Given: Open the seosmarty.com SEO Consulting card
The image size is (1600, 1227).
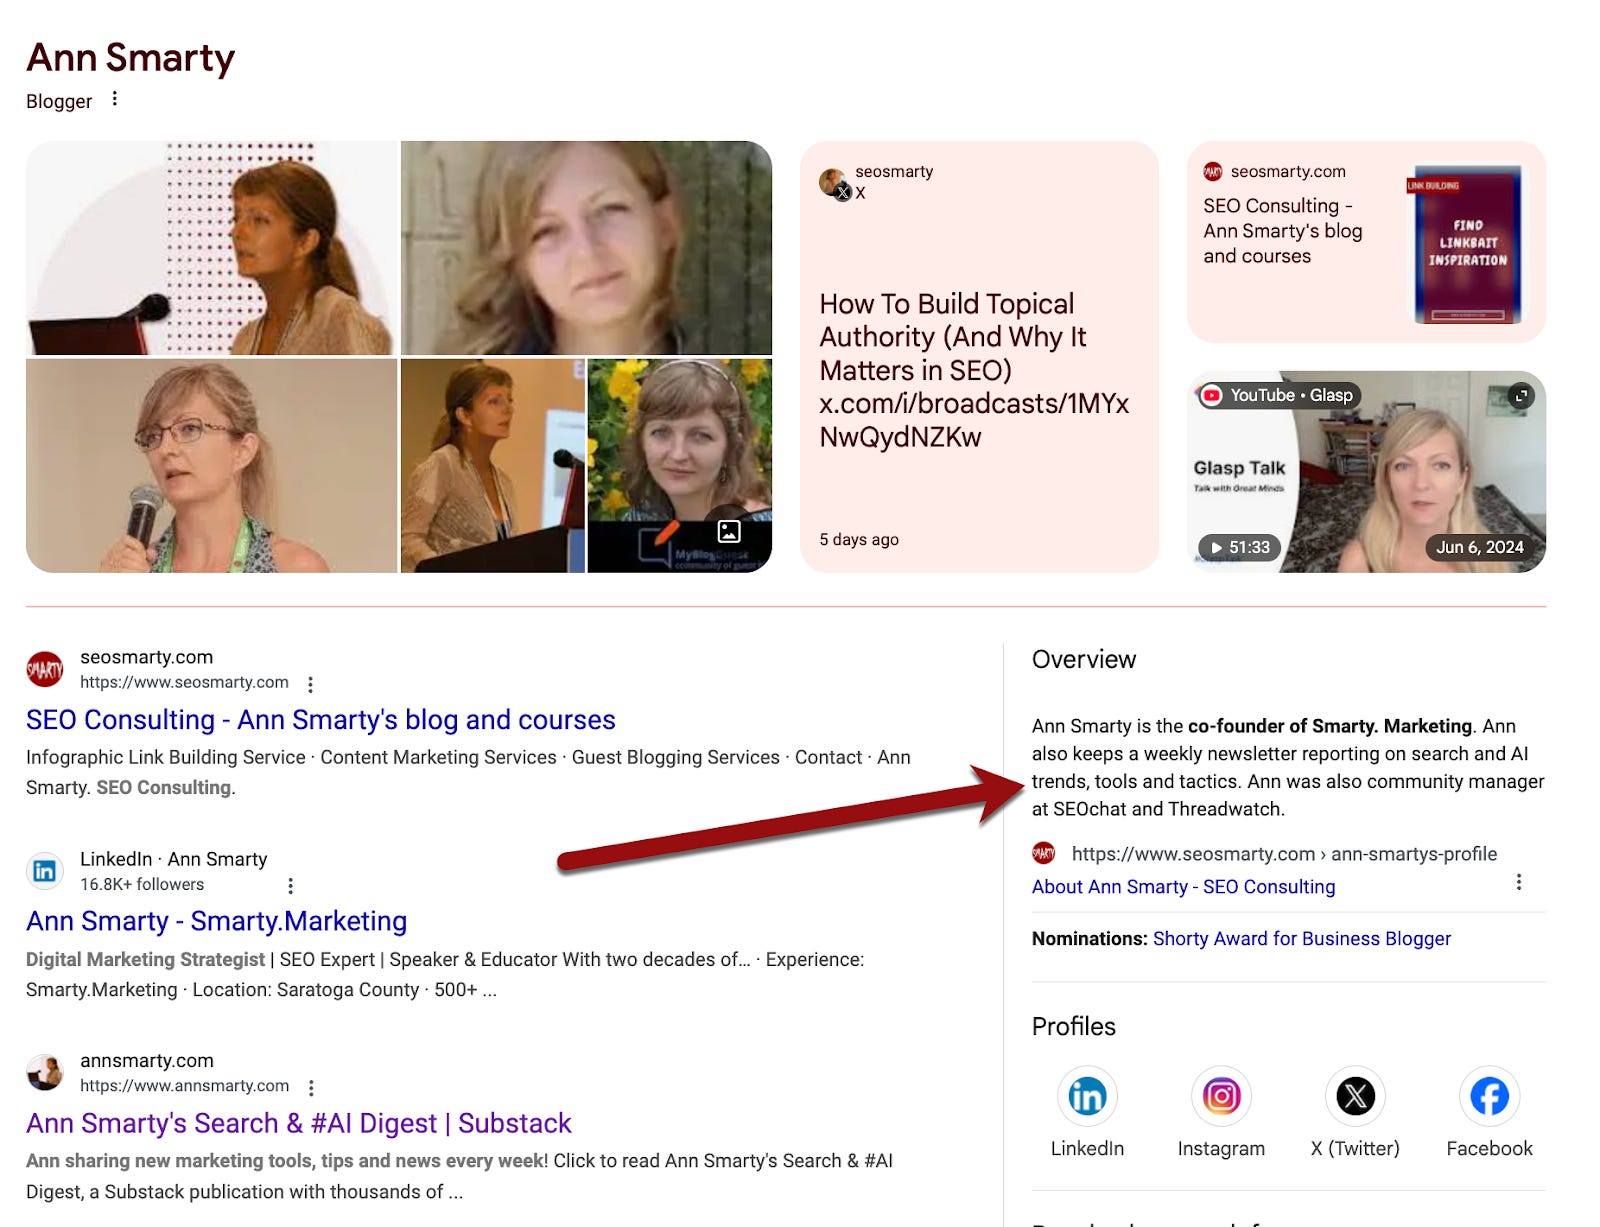Looking at the screenshot, I should click(x=1366, y=242).
